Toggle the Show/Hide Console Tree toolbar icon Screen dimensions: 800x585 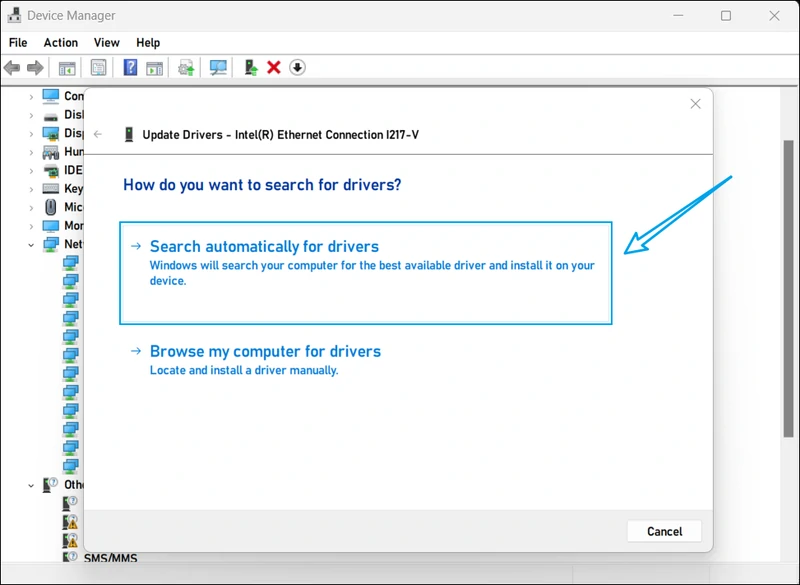(67, 68)
